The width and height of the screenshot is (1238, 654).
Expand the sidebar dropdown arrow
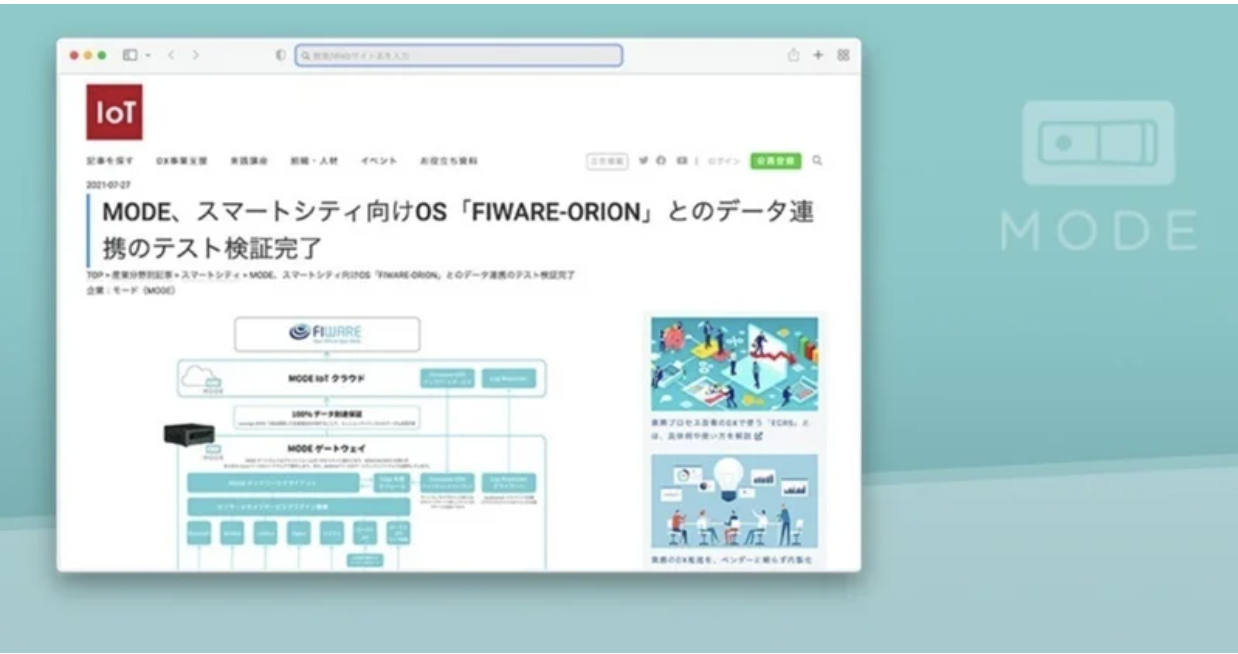146,56
